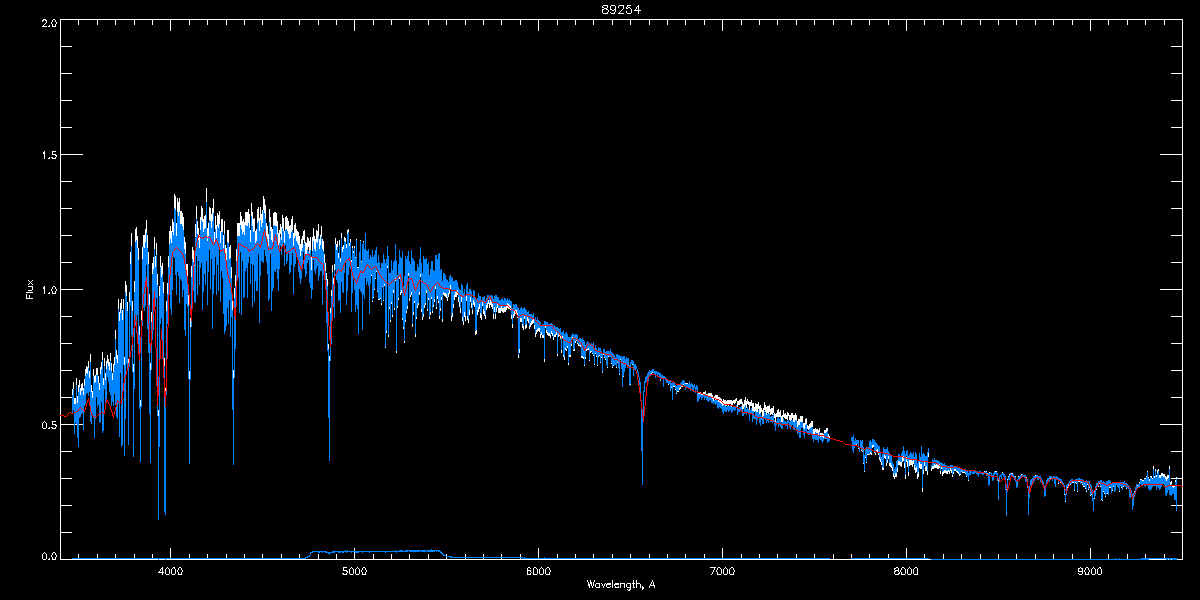1200x600 pixels.
Task: Click the 9000 x-axis tick label
Action: coord(1090,571)
